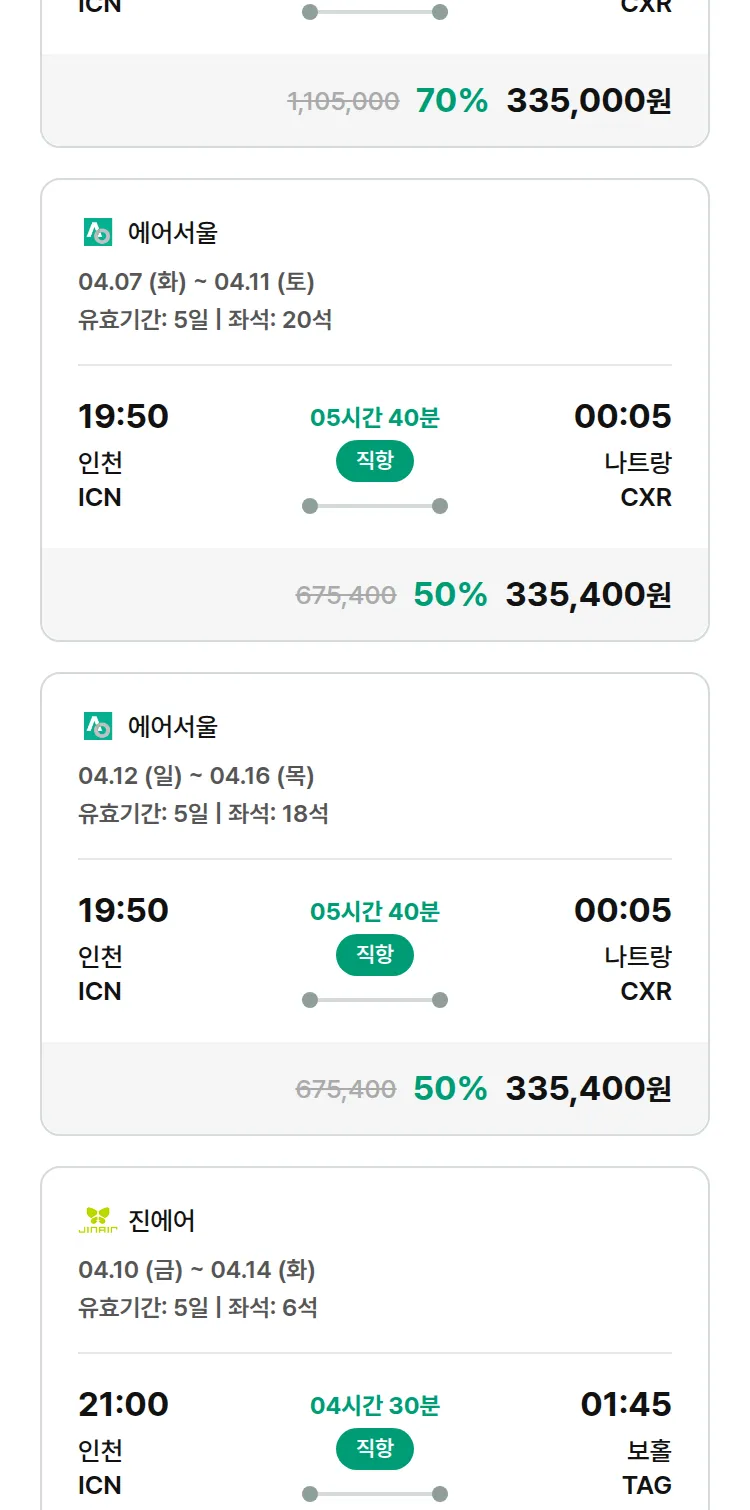The image size is (750, 1510).
Task: Open the 04.10 (금) ~ 04.14 (화) Jin Air dates
Action: tap(196, 1270)
